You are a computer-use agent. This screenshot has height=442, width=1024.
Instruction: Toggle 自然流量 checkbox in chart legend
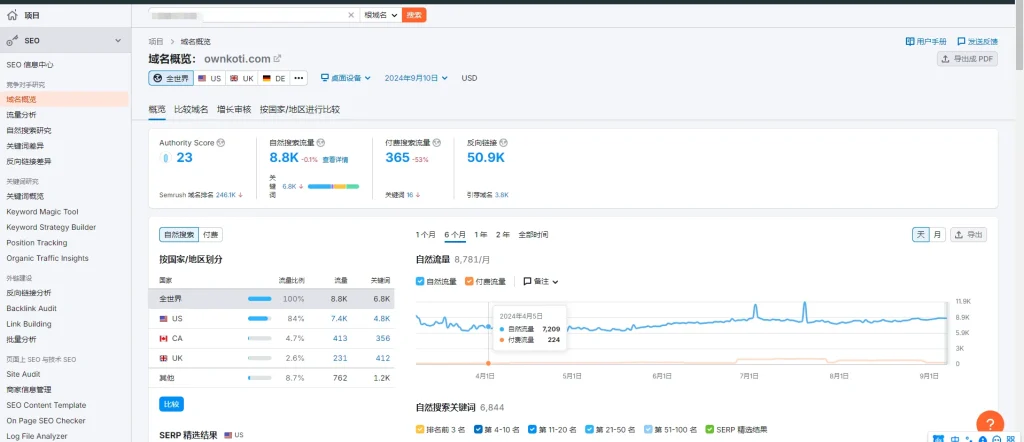click(420, 281)
